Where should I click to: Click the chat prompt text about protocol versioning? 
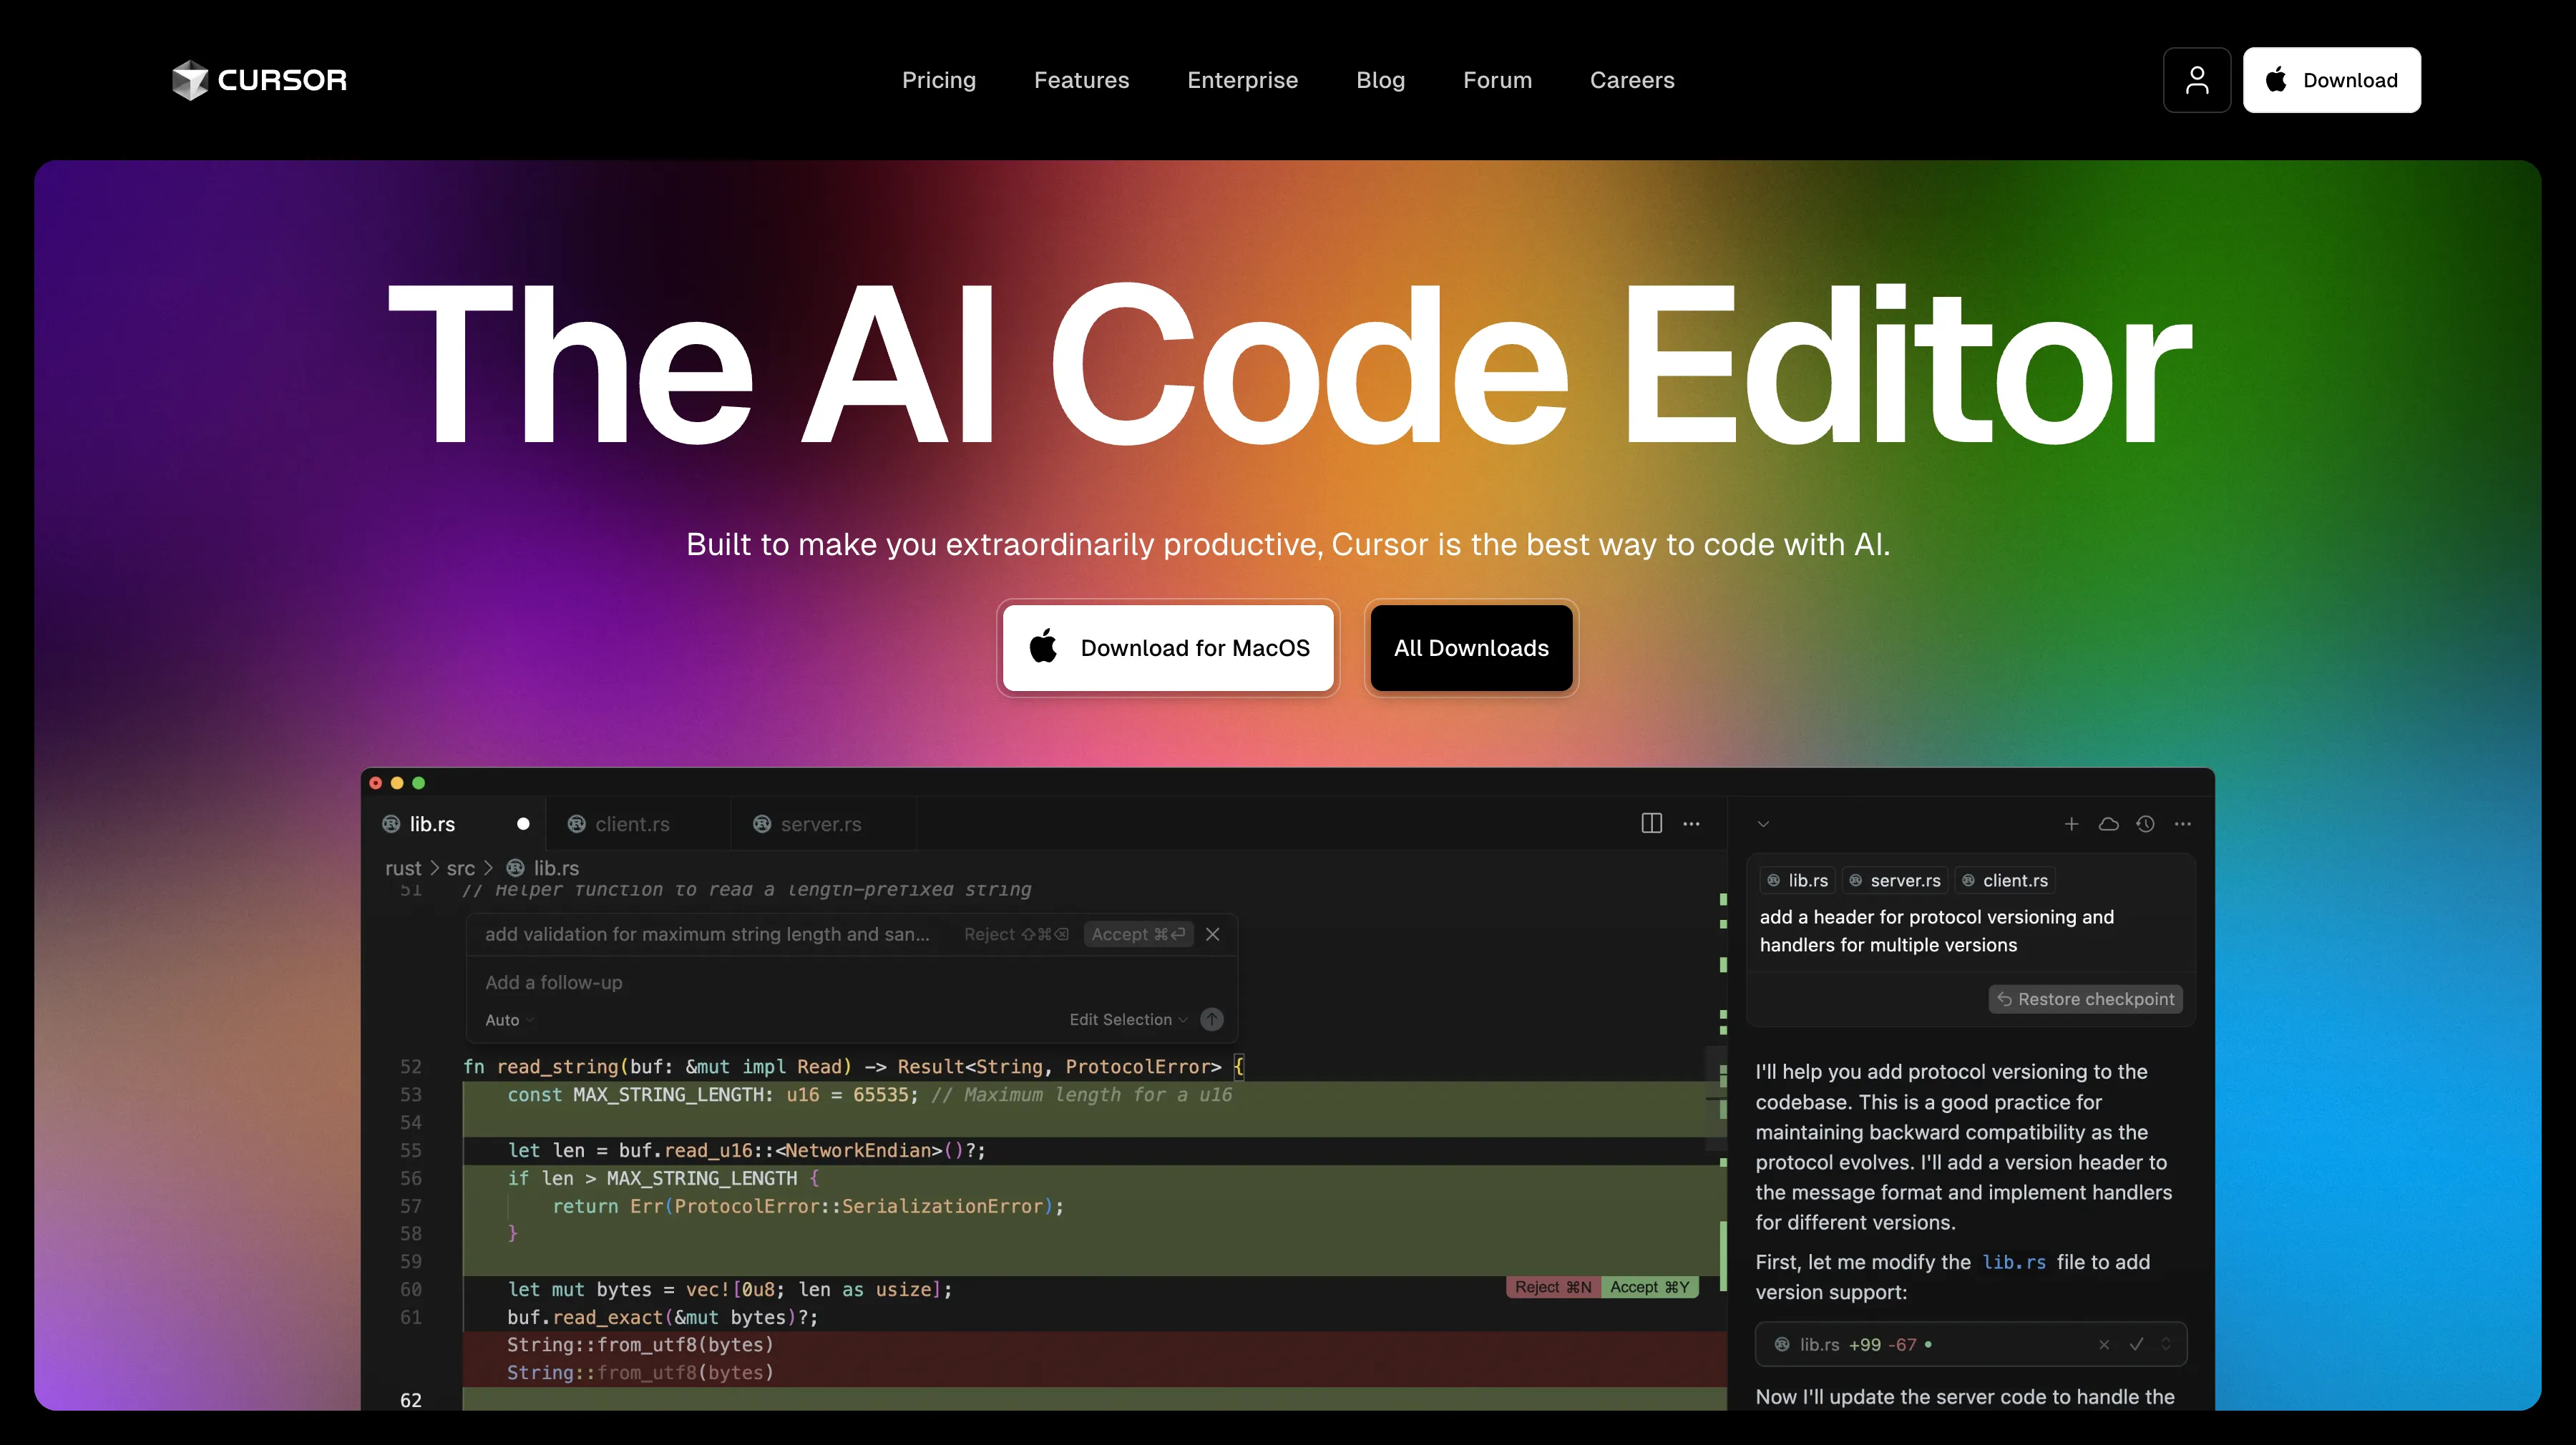point(1936,931)
